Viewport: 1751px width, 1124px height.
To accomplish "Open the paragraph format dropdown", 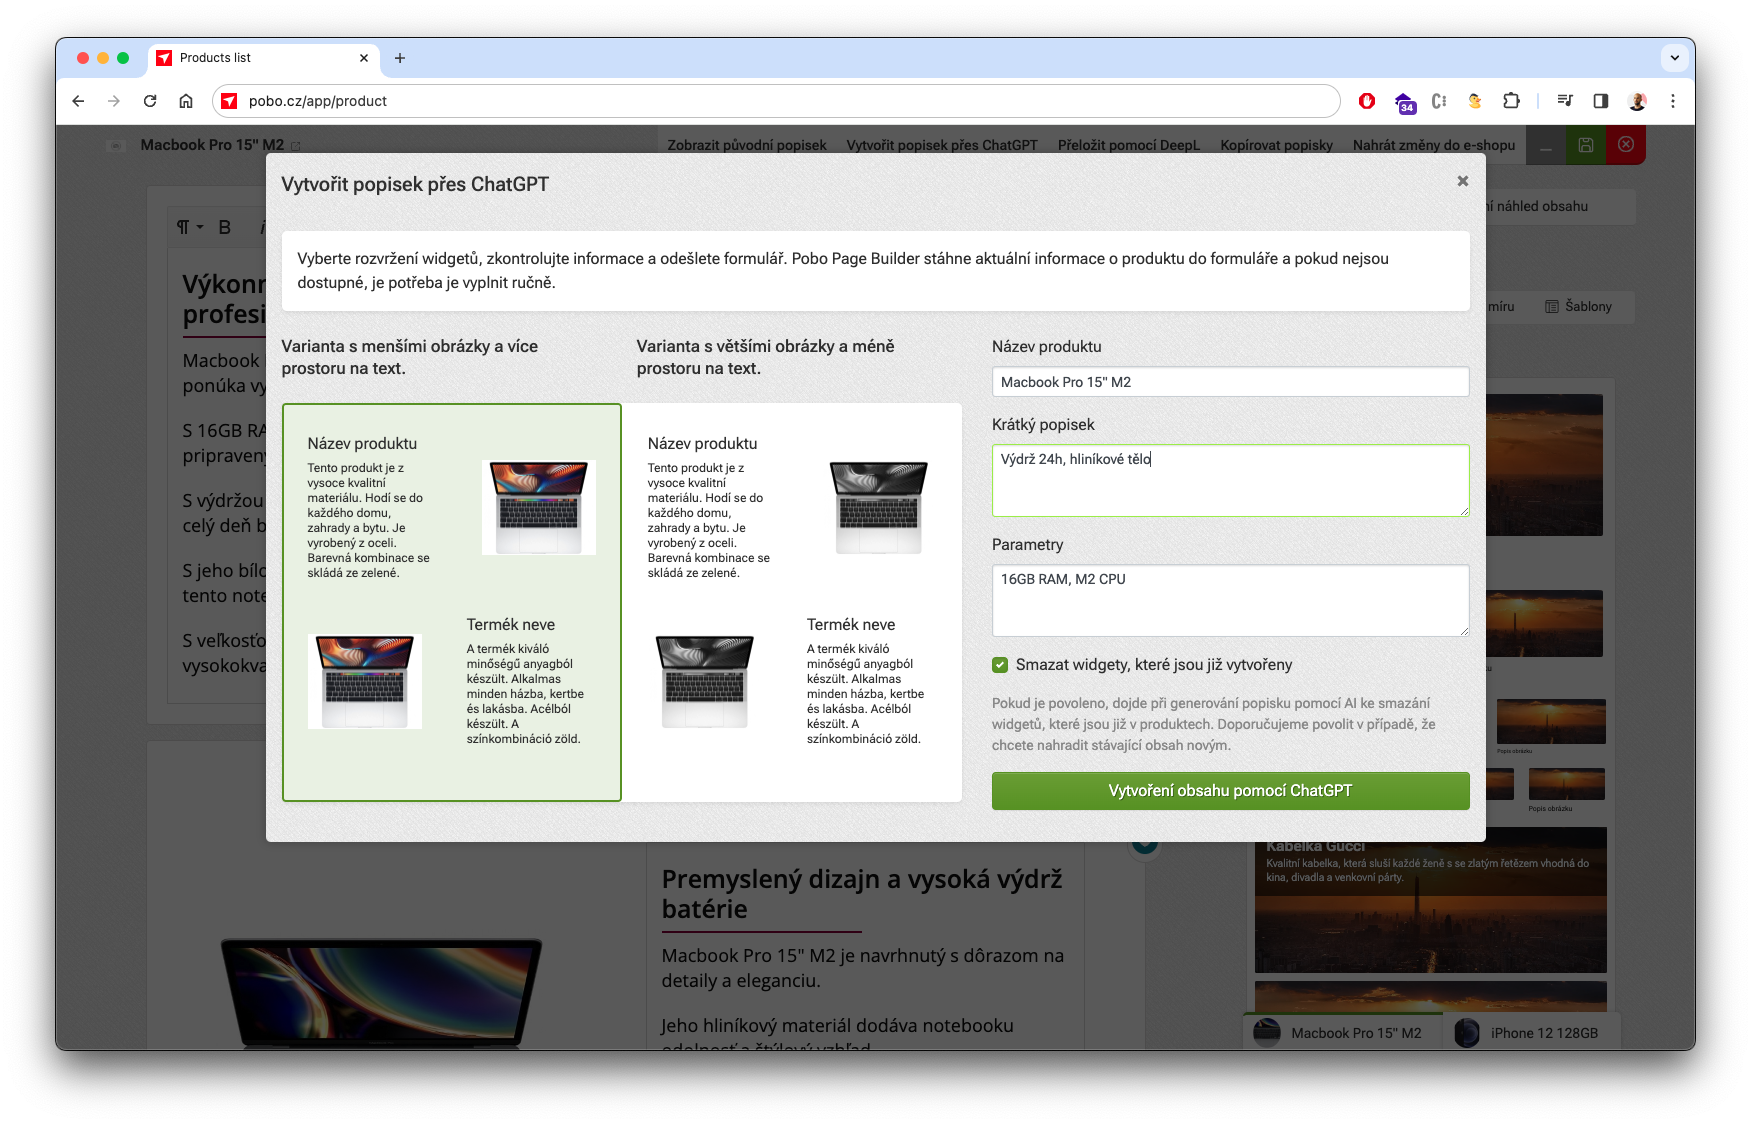I will tap(189, 227).
